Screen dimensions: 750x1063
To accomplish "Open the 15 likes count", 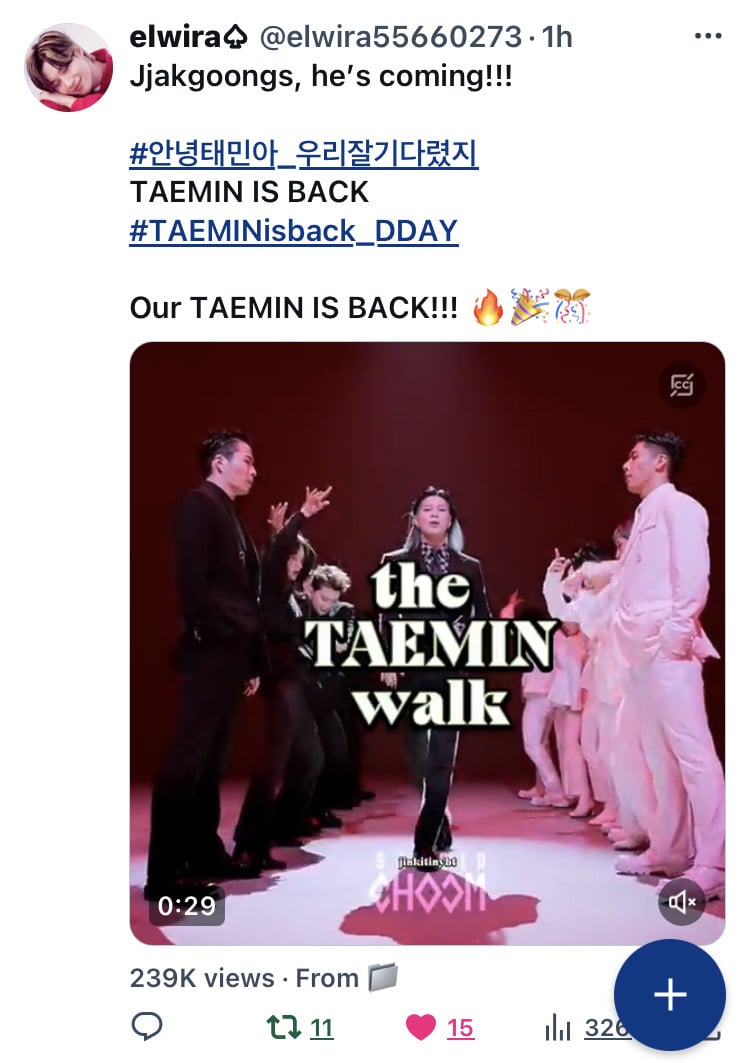I will click(460, 1028).
